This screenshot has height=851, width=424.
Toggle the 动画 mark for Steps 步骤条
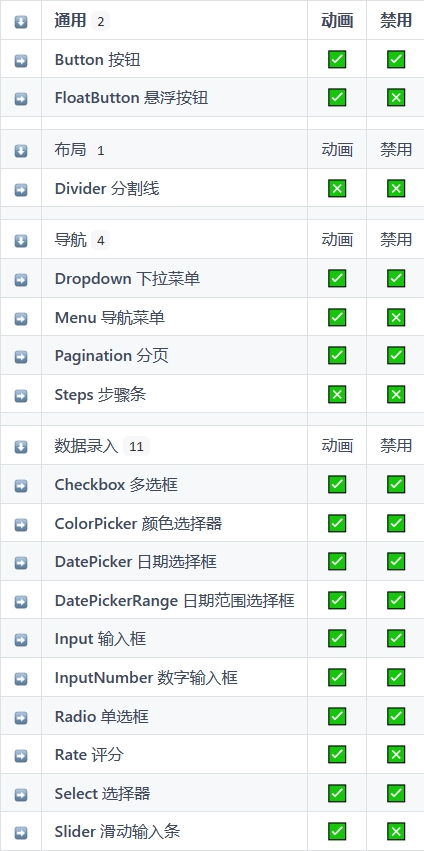pos(337,395)
